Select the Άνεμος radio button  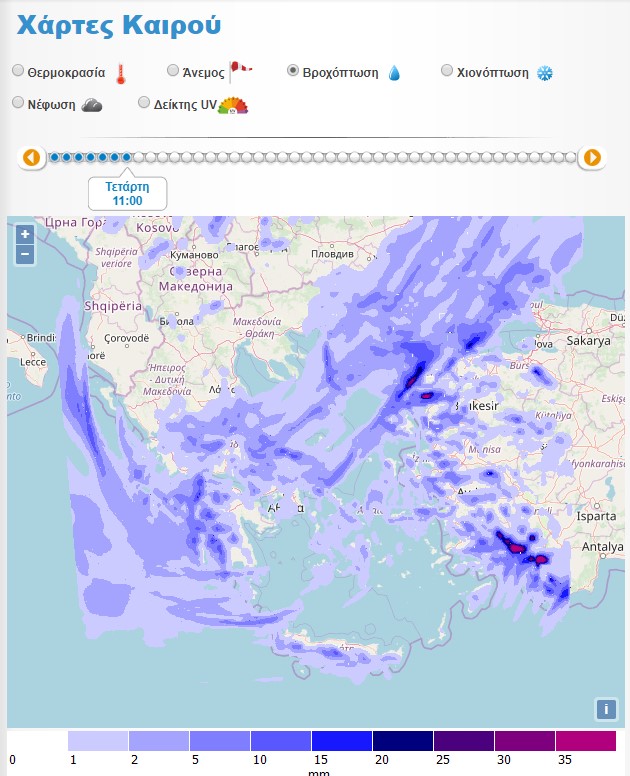(173, 70)
